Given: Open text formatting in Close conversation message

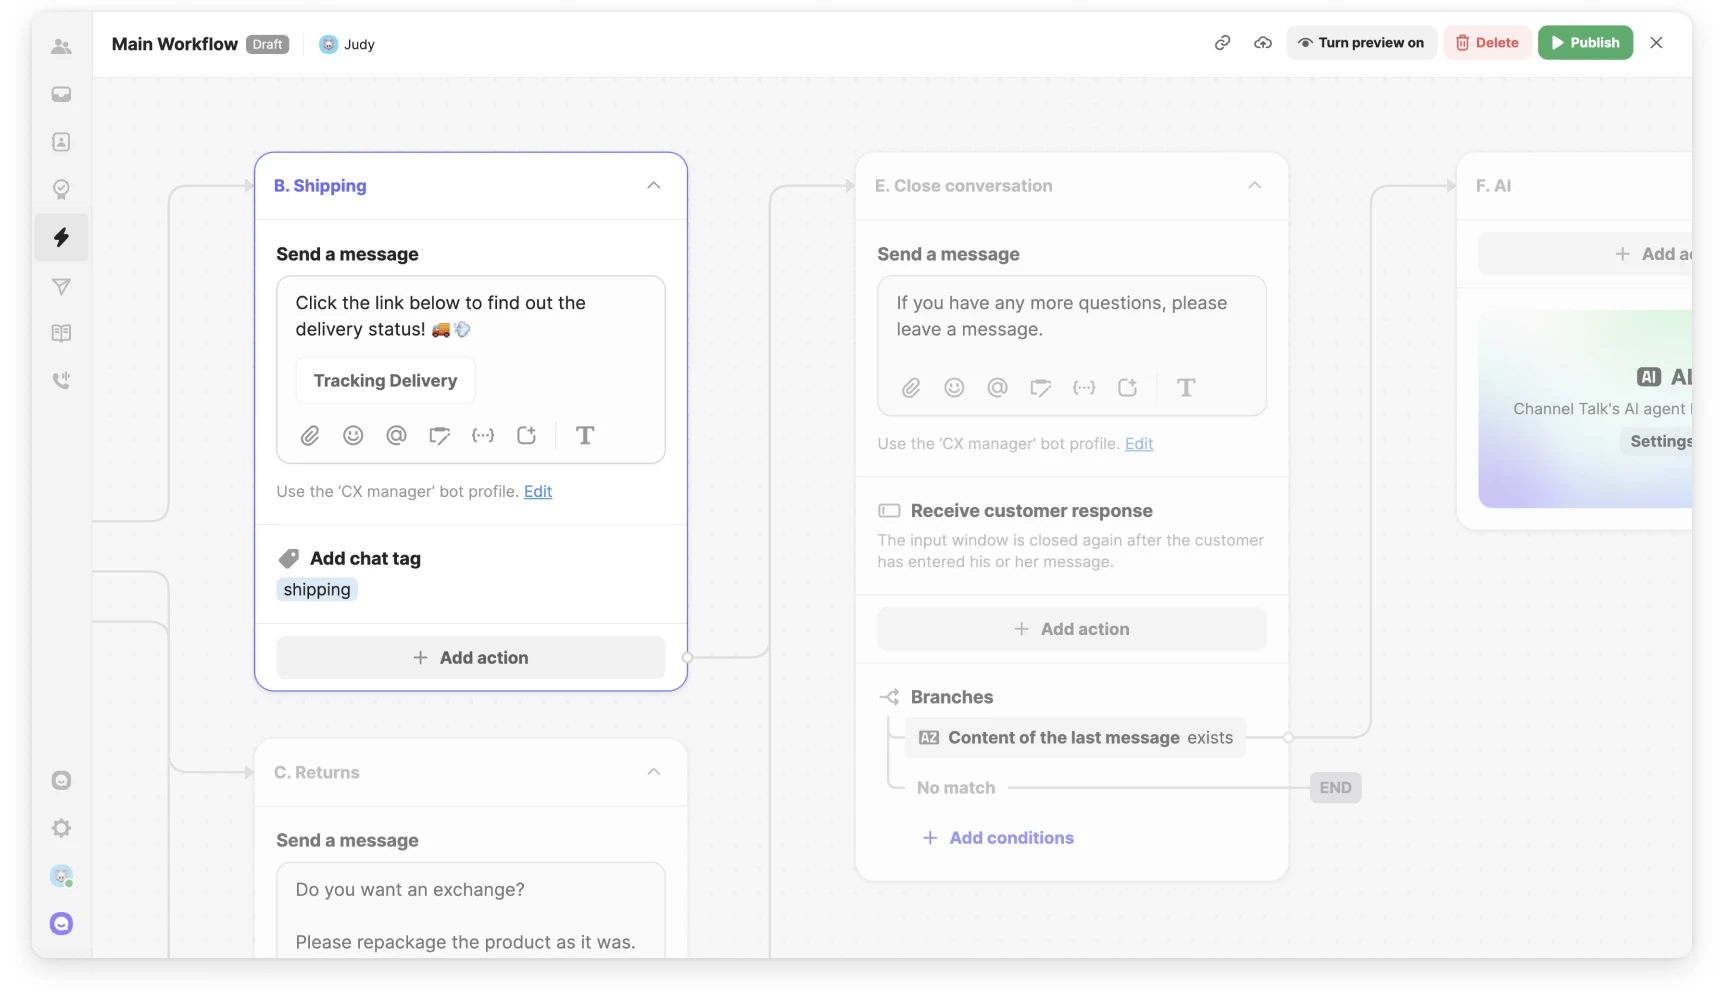Looking at the screenshot, I should [x=1186, y=388].
